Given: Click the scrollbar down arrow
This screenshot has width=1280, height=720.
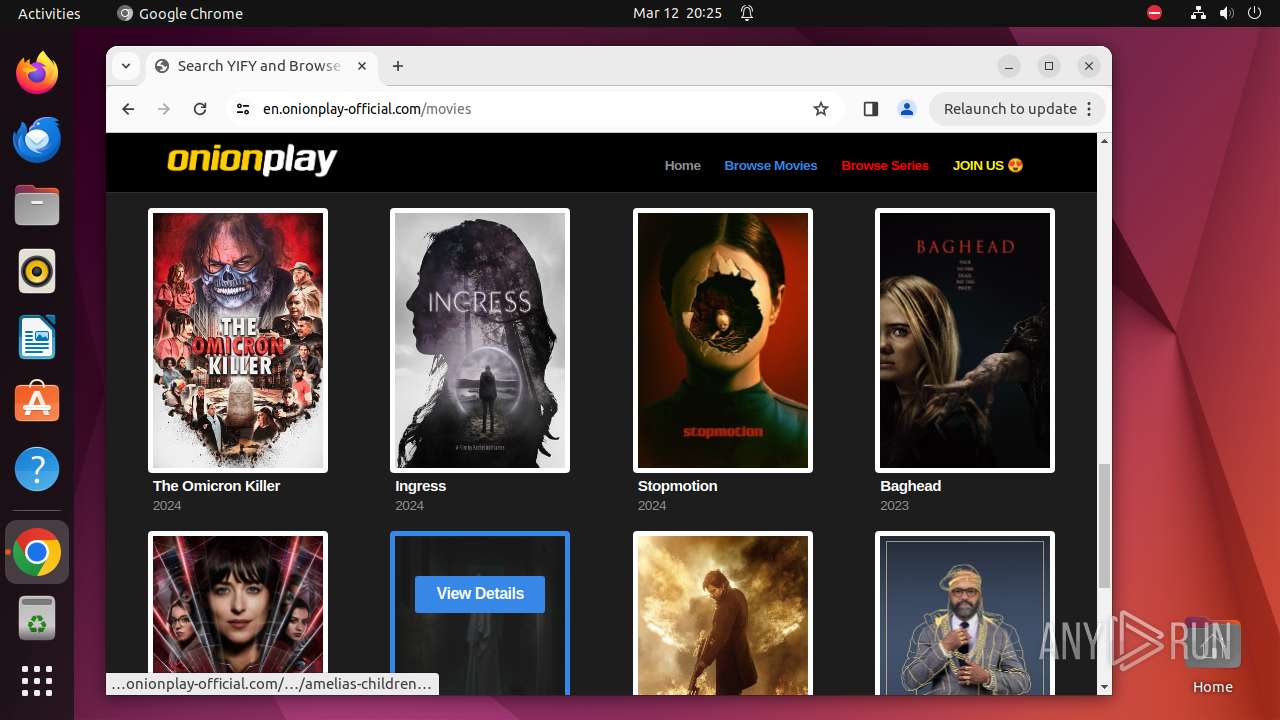Looking at the screenshot, I should pyautogui.click(x=1104, y=687).
